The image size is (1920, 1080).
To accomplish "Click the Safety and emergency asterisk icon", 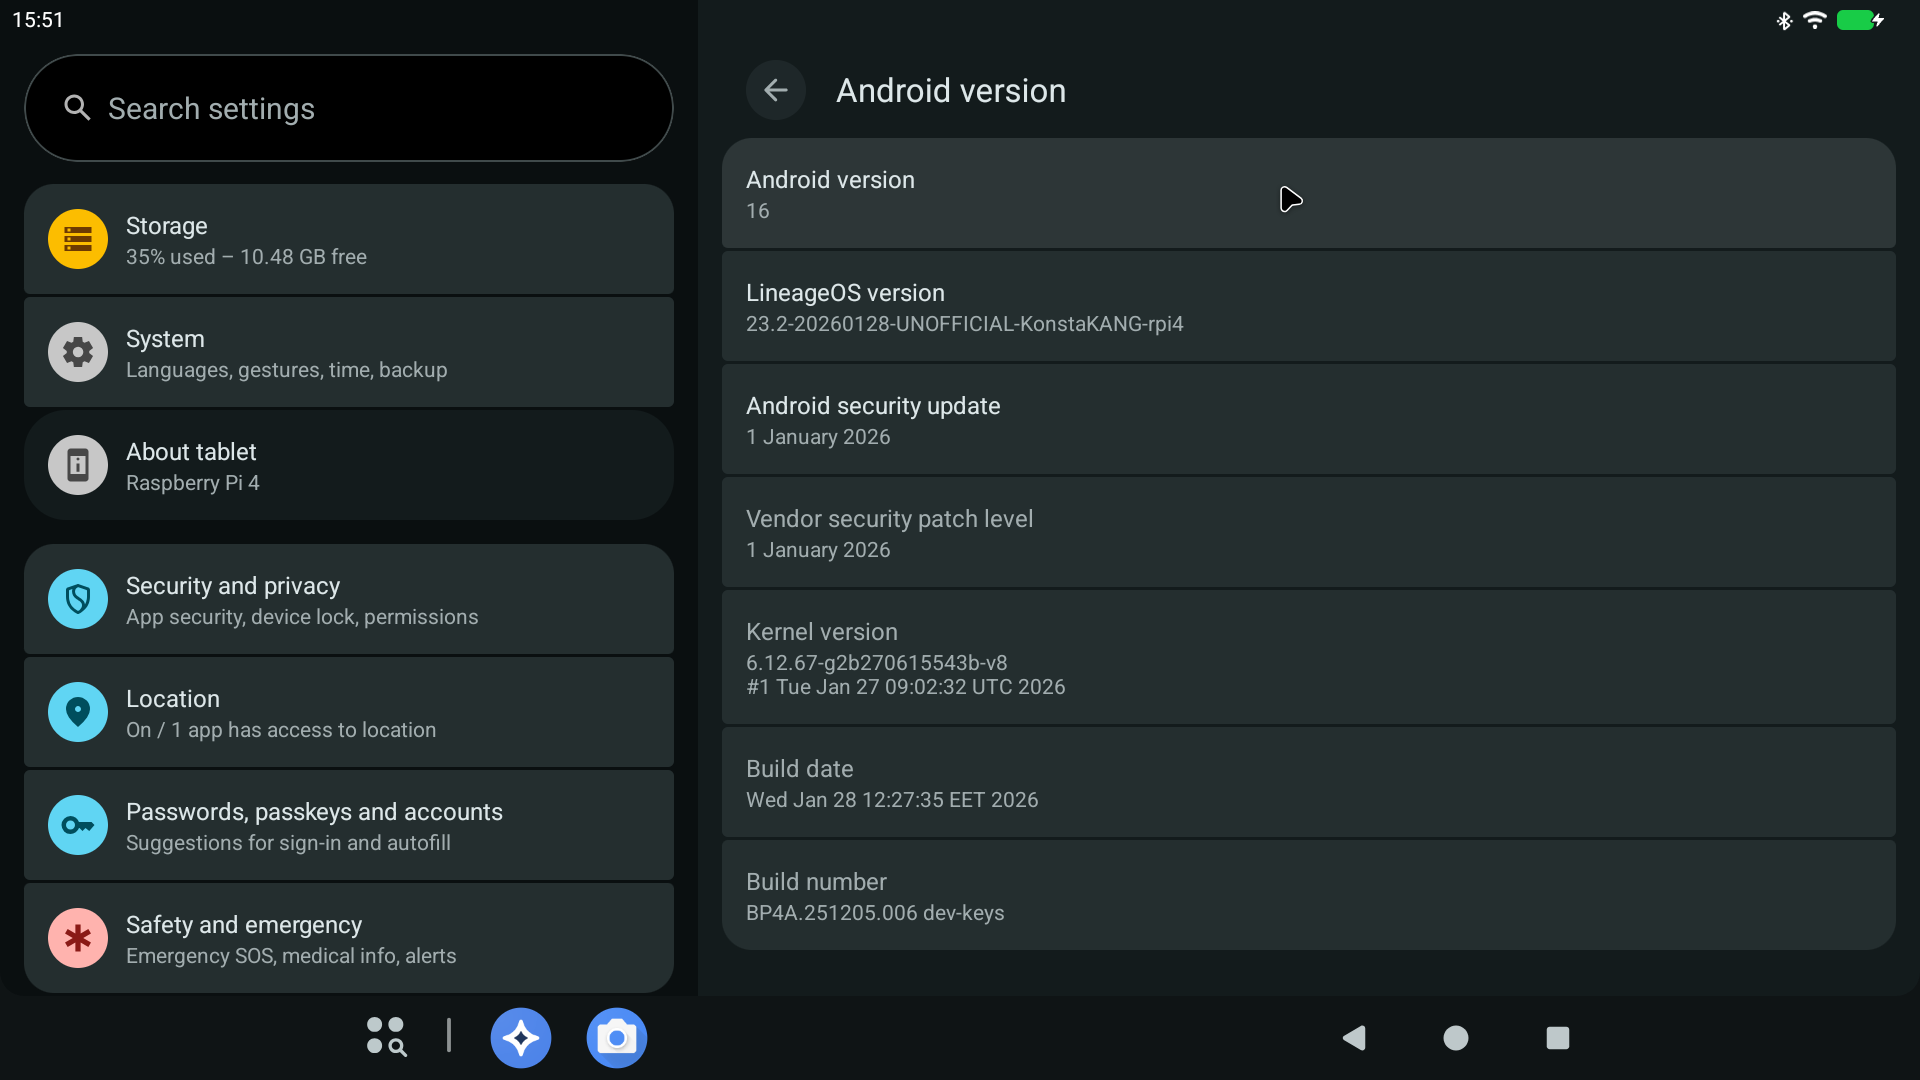I will 77,938.
